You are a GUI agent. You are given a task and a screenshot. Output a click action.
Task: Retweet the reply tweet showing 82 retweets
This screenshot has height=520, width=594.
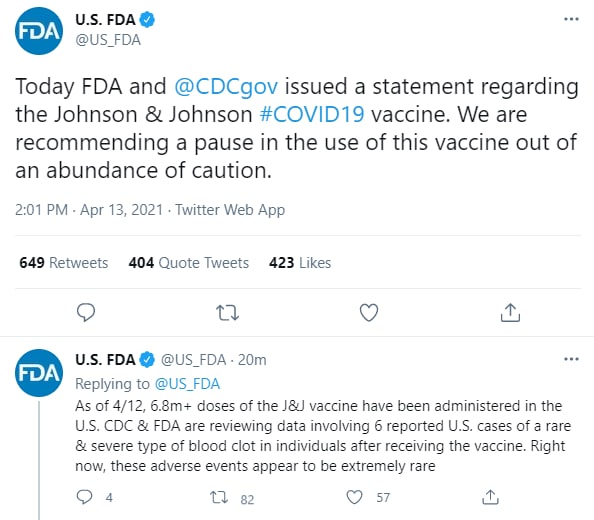[219, 497]
